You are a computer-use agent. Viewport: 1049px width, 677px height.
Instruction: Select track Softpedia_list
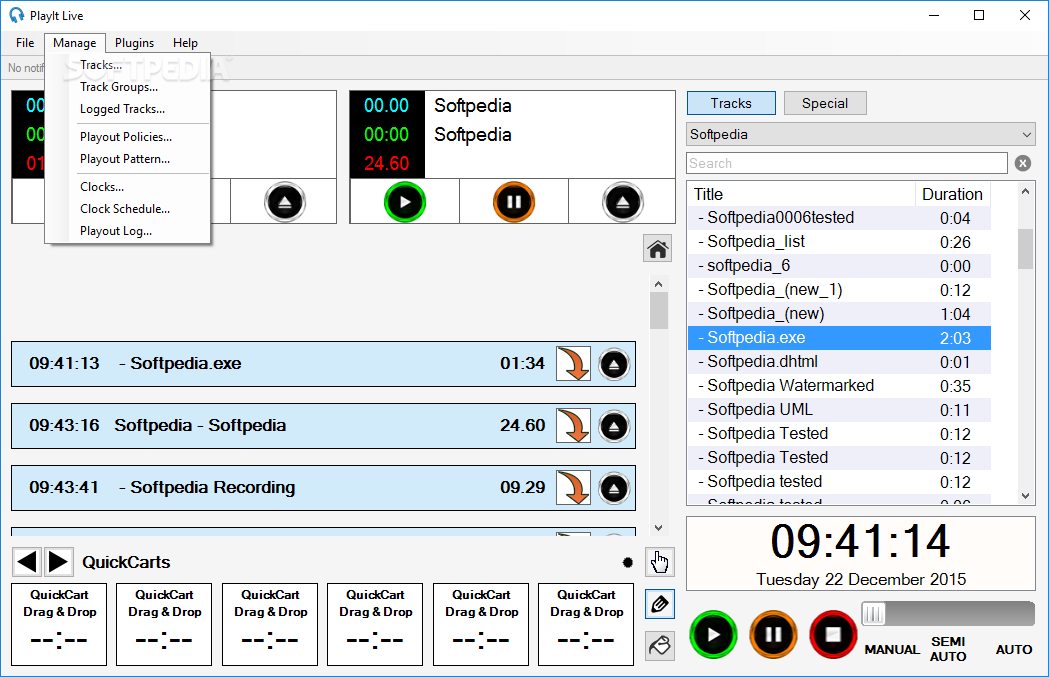click(x=840, y=242)
